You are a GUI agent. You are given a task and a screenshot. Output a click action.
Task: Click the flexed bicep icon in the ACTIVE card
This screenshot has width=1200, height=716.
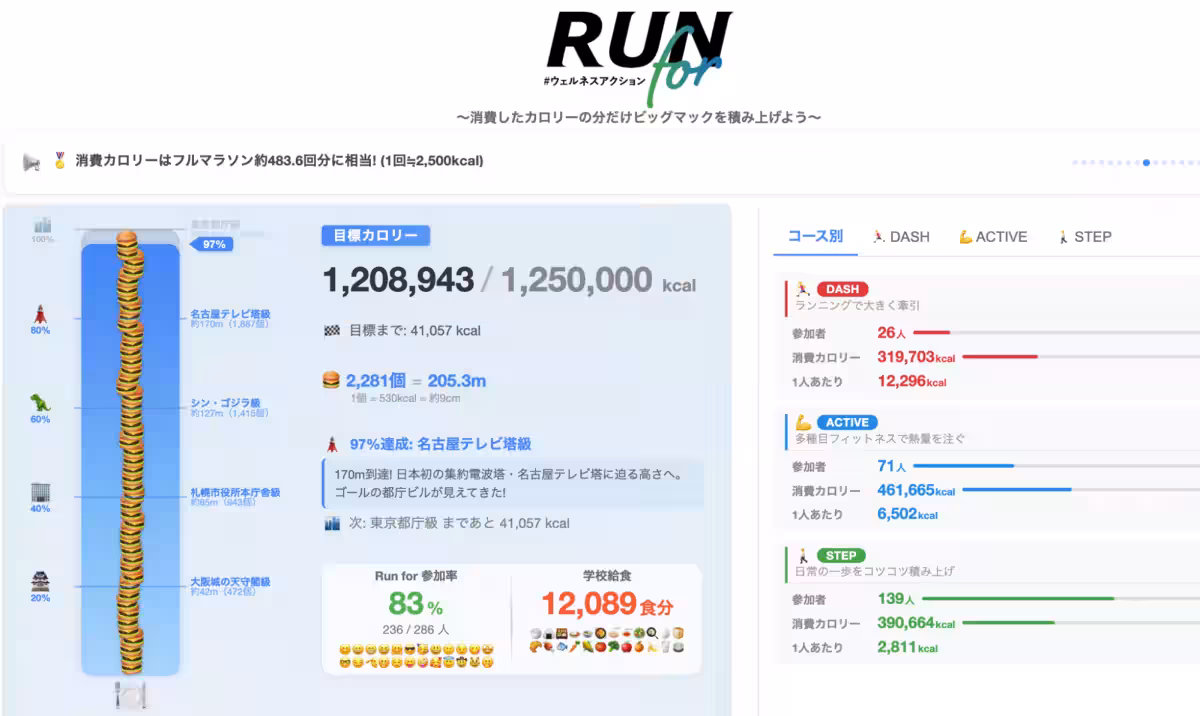pyautogui.click(x=802, y=422)
